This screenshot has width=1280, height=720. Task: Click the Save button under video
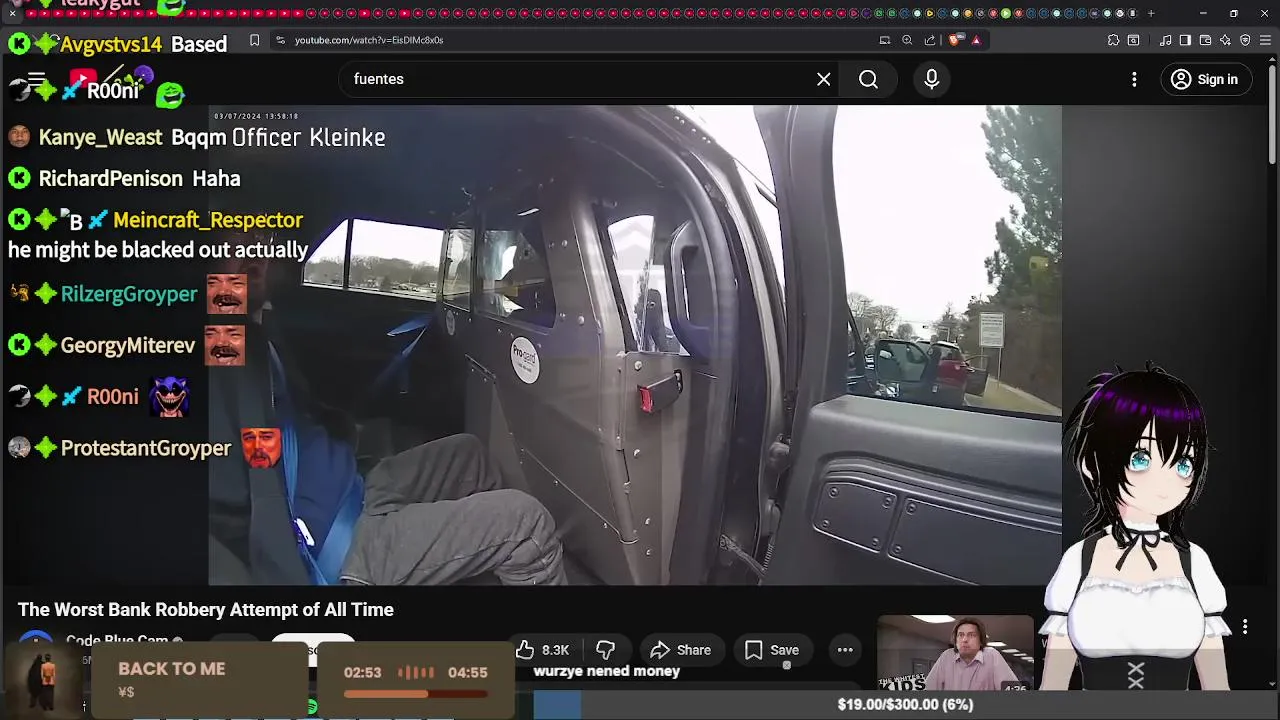click(772, 650)
